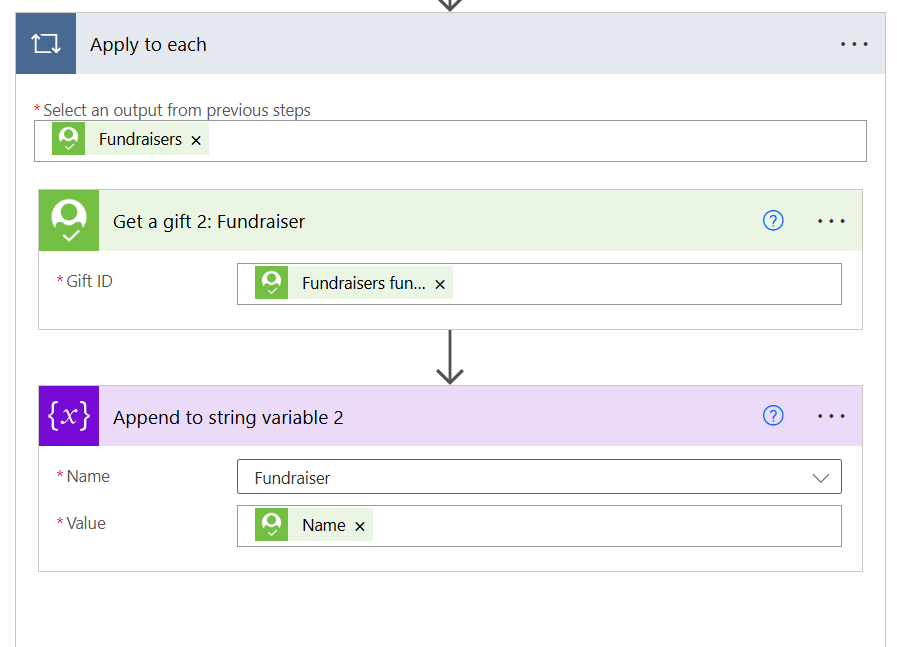Remove the Name token from the Value field
This screenshot has height=647, width=897.
click(x=360, y=526)
